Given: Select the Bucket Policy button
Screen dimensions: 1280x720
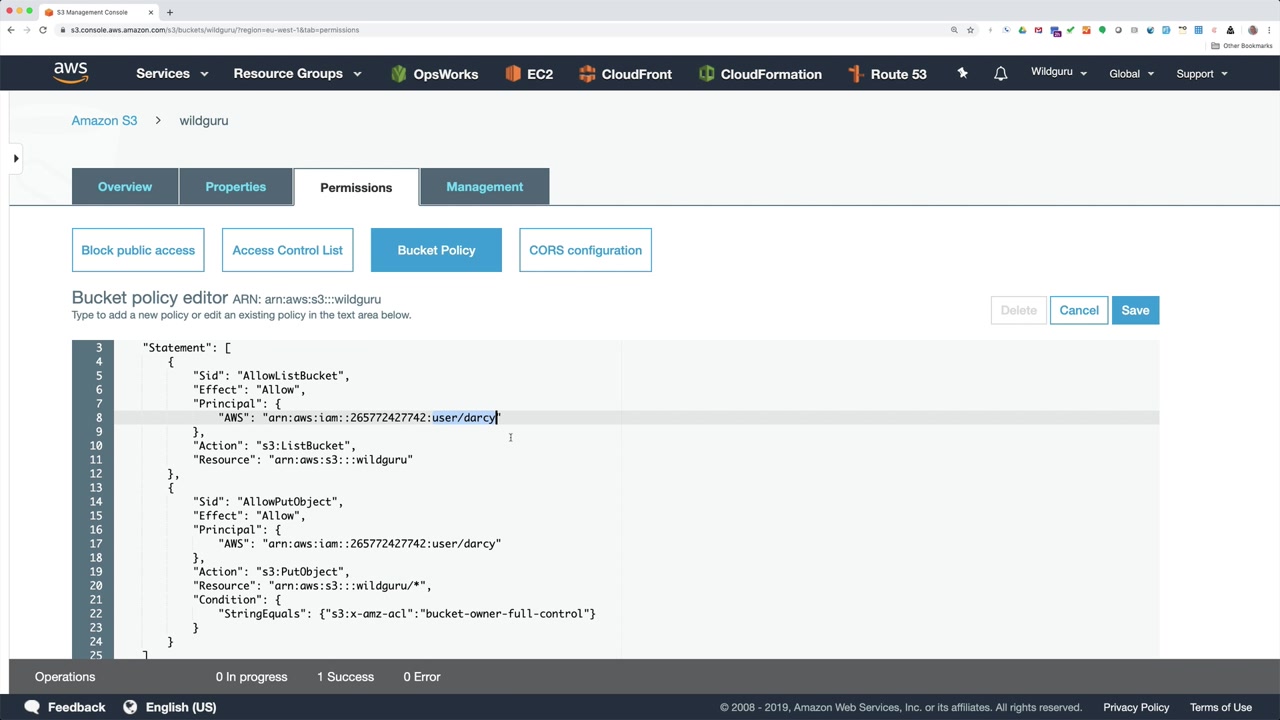Looking at the screenshot, I should pyautogui.click(x=436, y=250).
